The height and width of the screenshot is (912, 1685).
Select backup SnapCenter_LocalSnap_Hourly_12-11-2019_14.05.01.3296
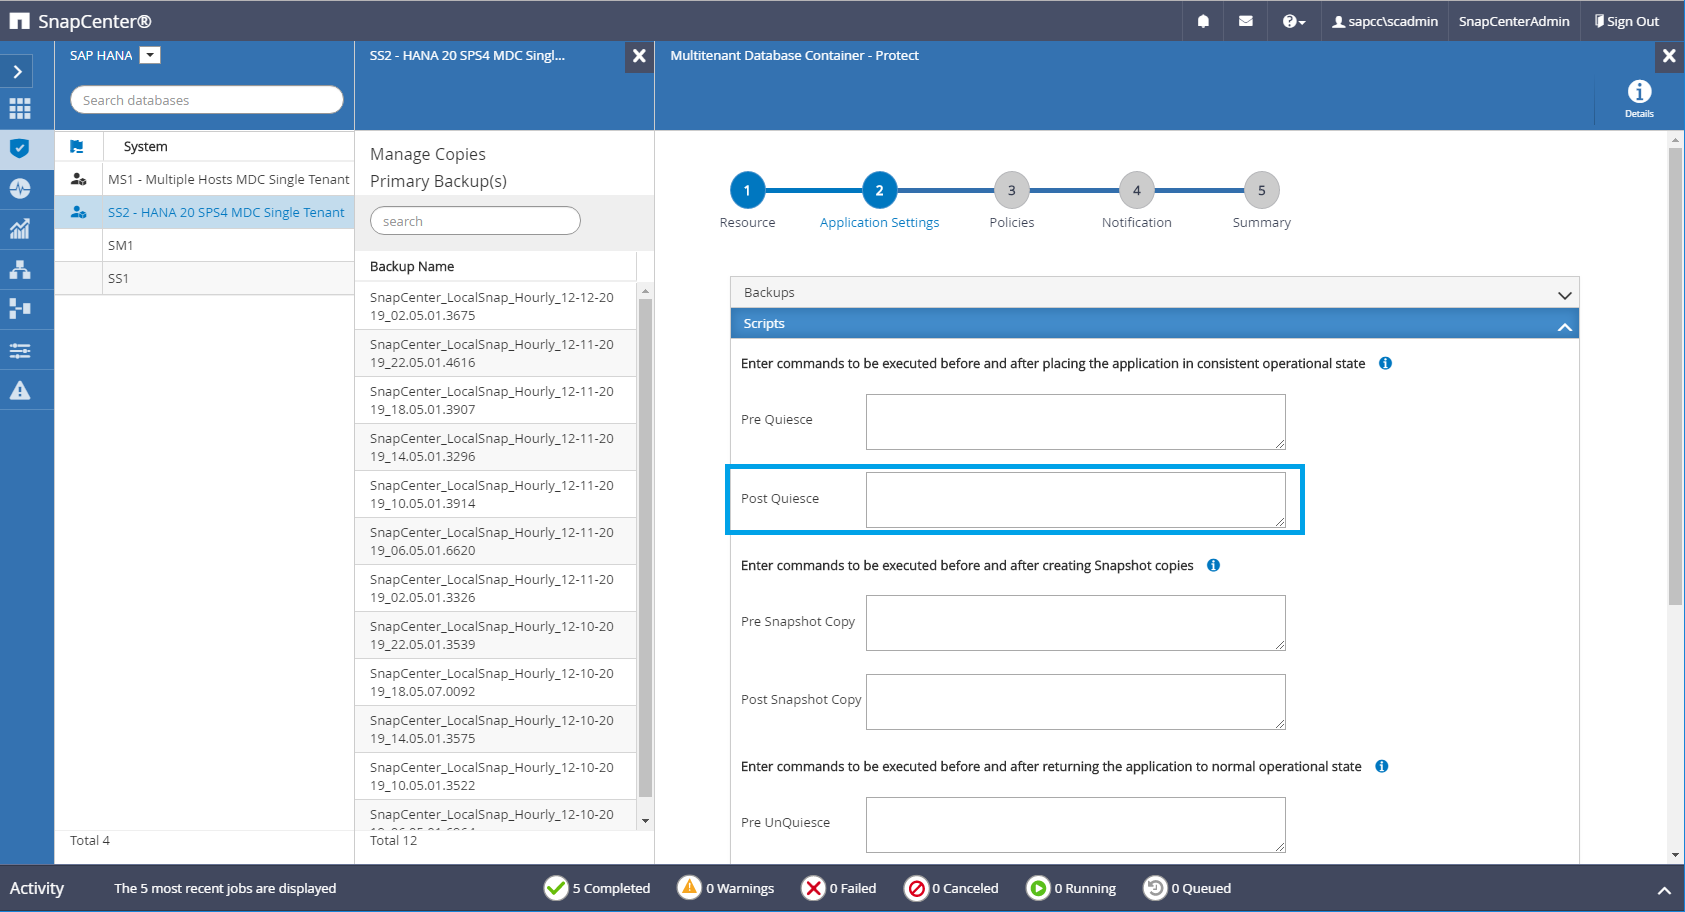495,447
